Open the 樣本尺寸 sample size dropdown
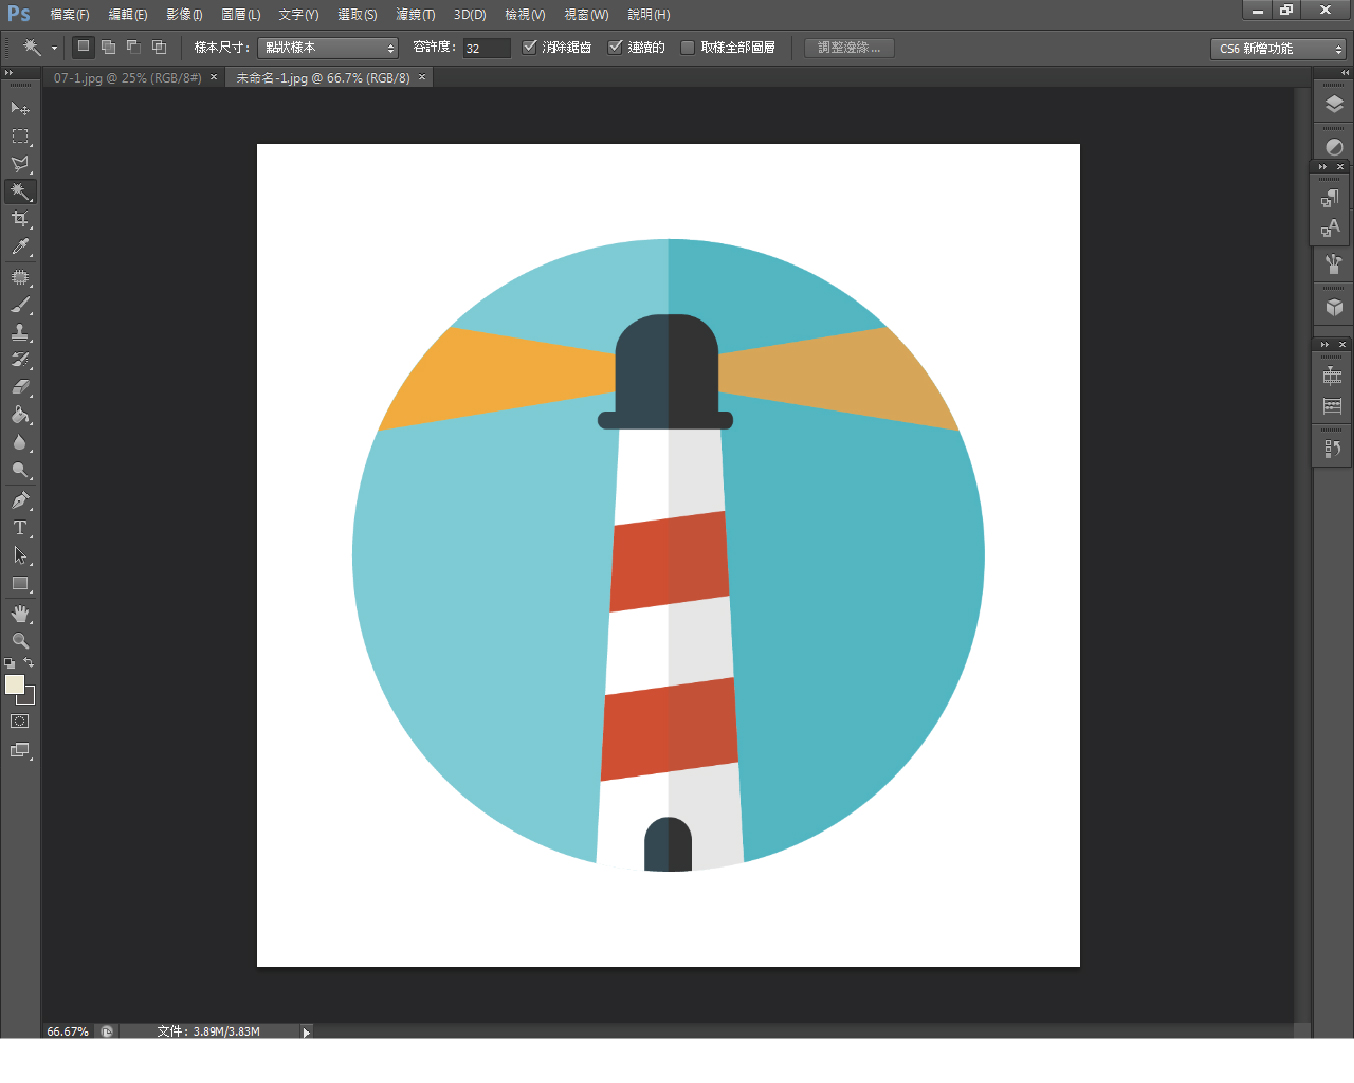The image size is (1354, 1083). [328, 48]
